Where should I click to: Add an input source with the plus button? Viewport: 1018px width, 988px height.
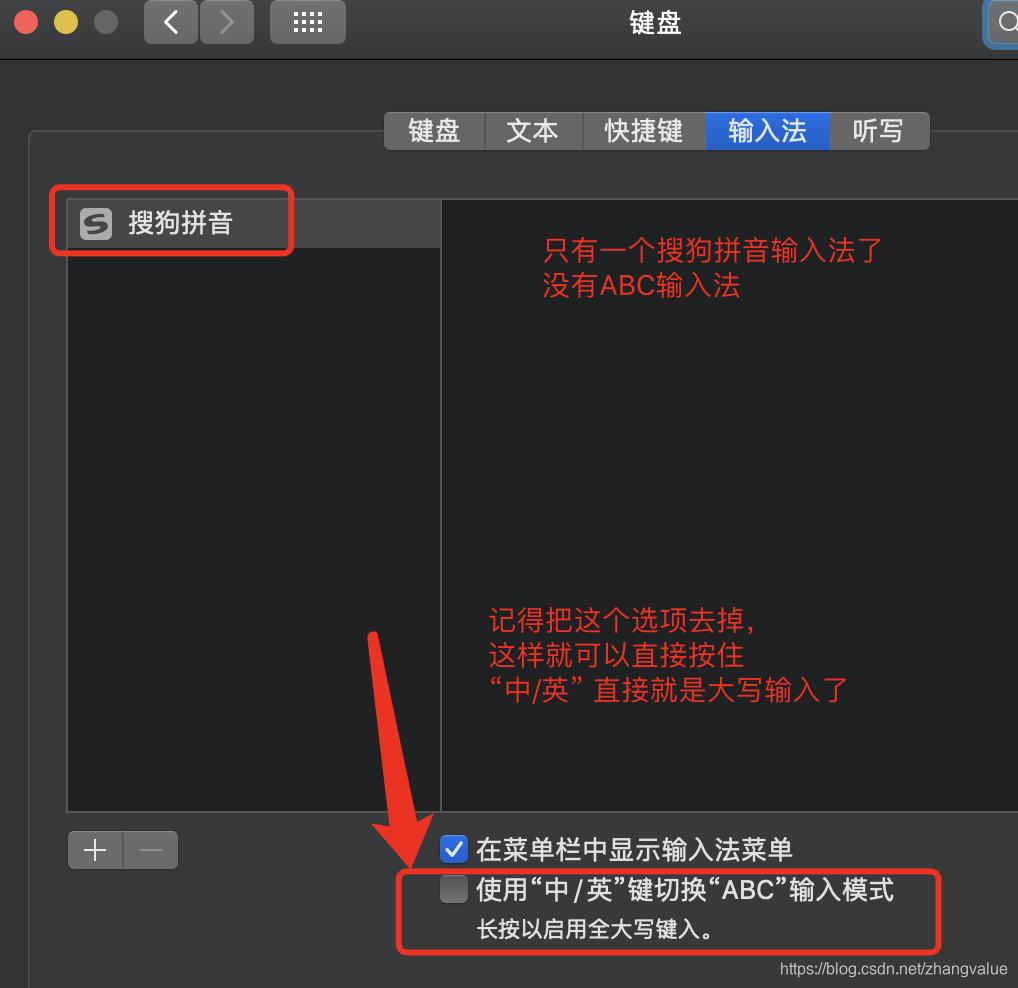95,850
